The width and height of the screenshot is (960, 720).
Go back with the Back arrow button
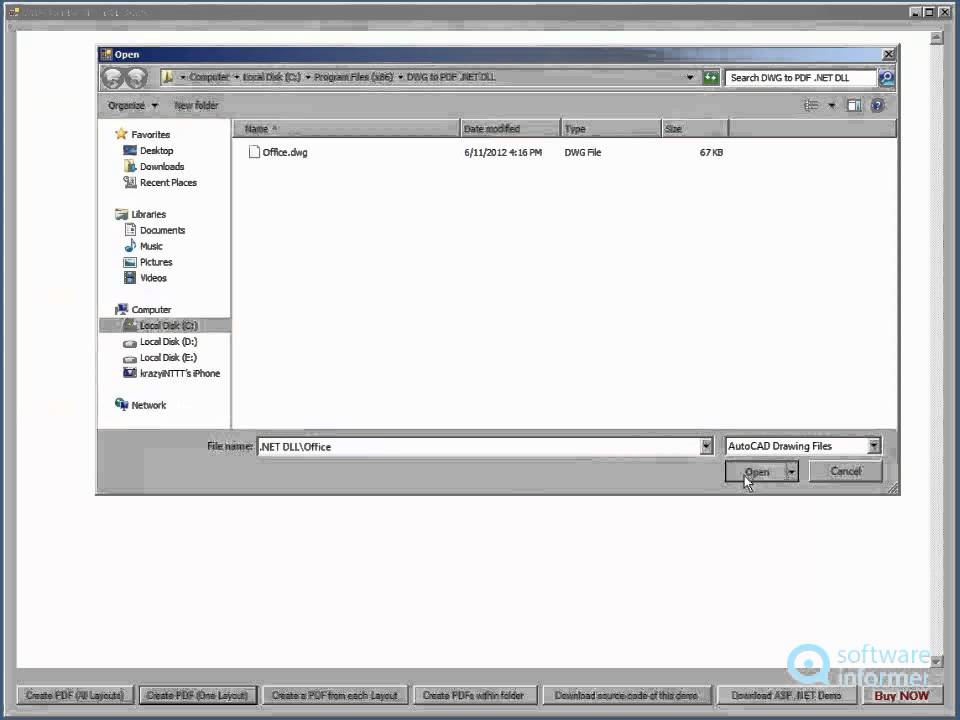click(113, 78)
